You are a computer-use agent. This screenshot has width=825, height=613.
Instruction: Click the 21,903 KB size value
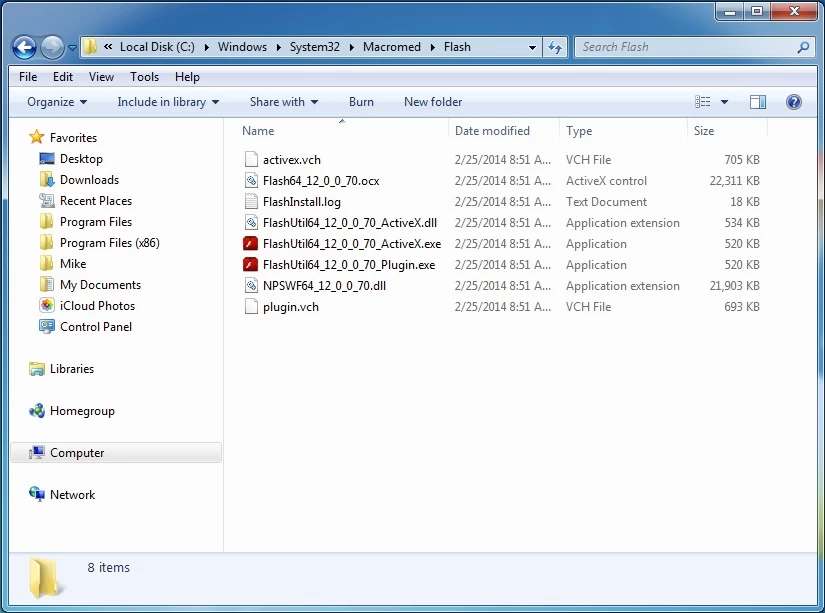pyautogui.click(x=735, y=286)
